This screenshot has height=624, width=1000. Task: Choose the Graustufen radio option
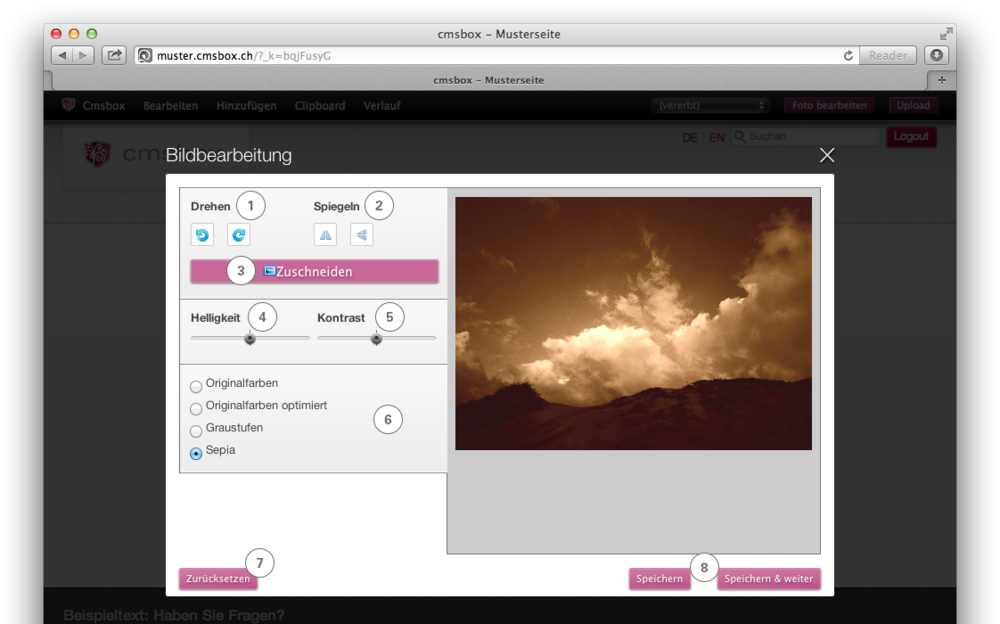pos(196,431)
